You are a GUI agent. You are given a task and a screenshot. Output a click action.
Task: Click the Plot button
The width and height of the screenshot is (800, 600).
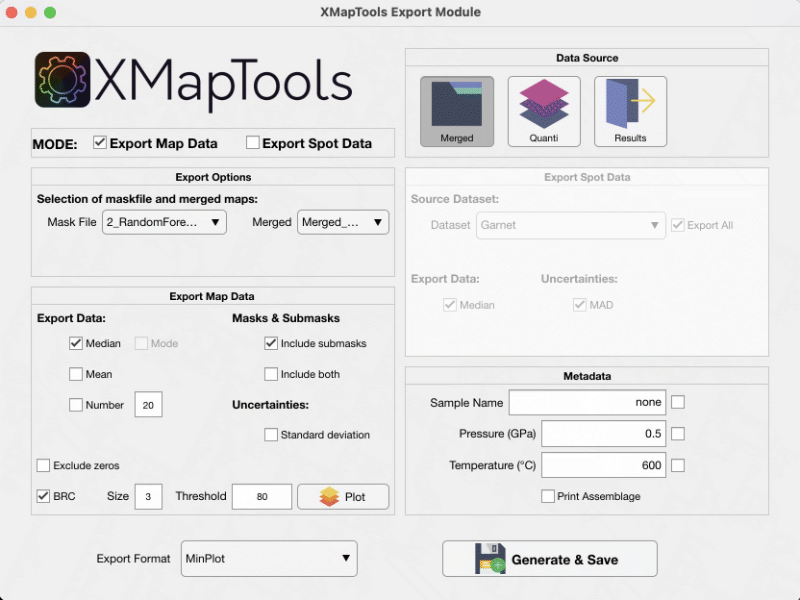343,496
